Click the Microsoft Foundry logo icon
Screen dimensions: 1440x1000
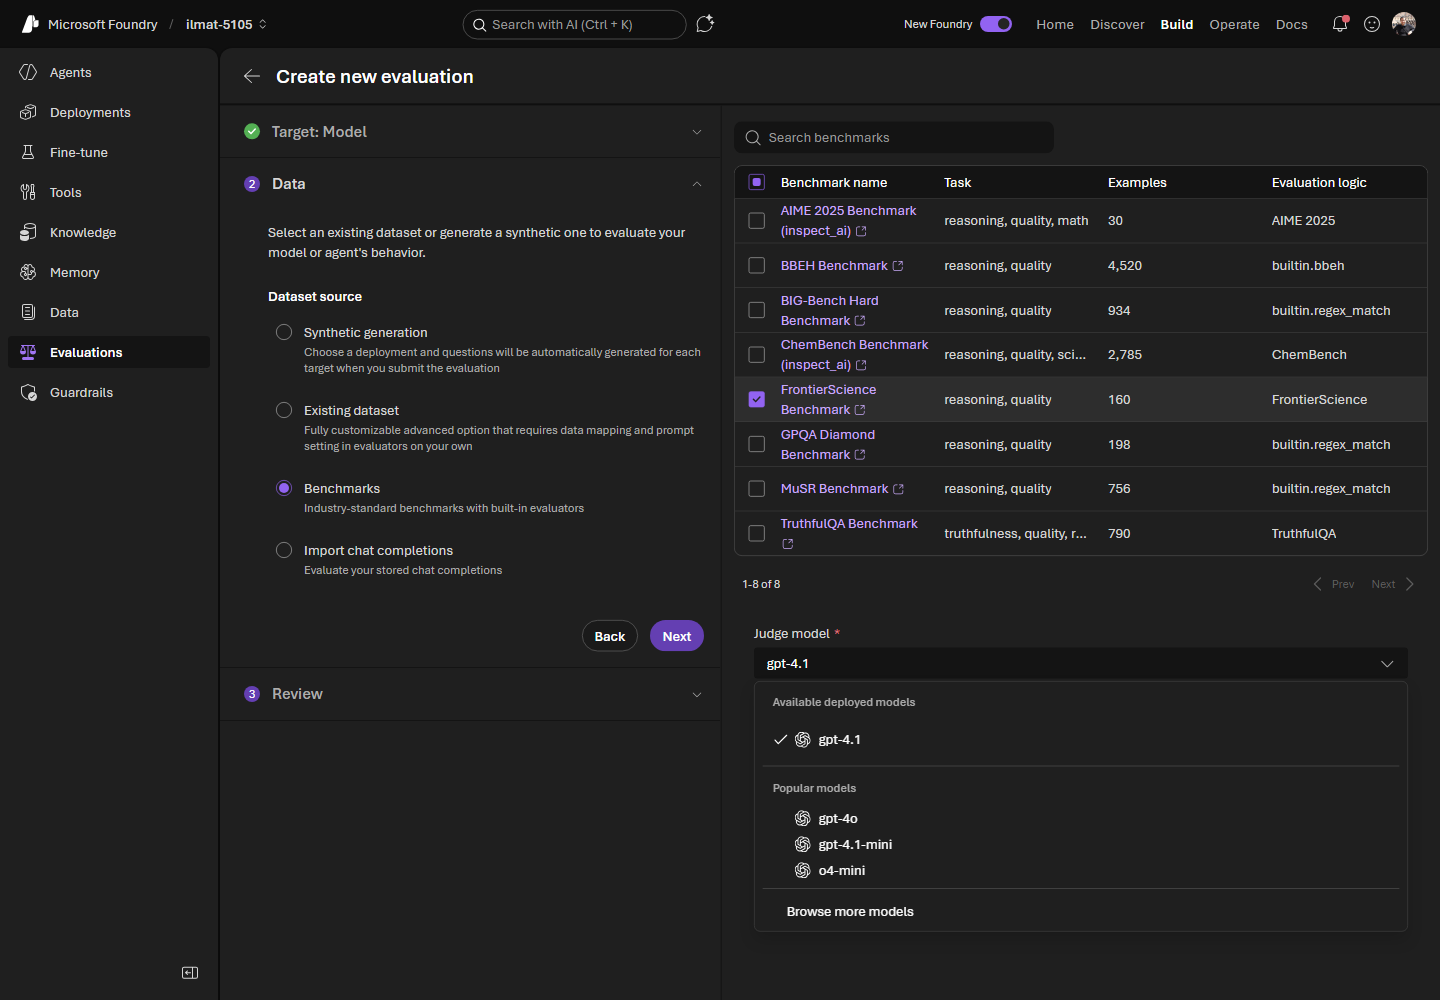pos(30,24)
